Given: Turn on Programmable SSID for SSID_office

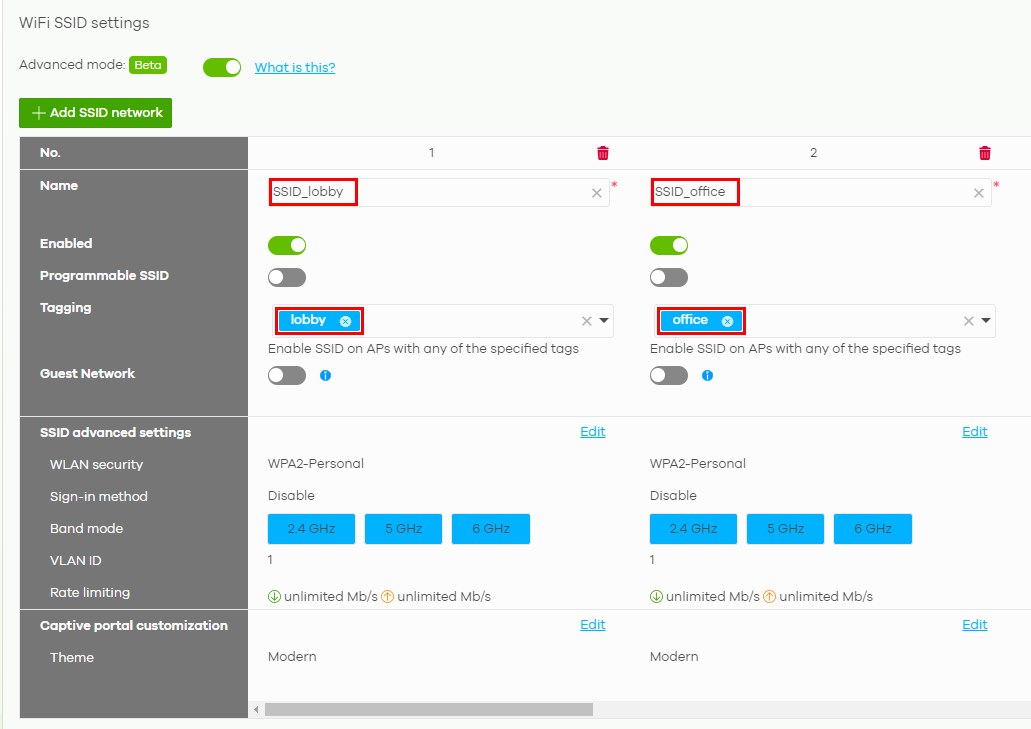Looking at the screenshot, I should (669, 278).
